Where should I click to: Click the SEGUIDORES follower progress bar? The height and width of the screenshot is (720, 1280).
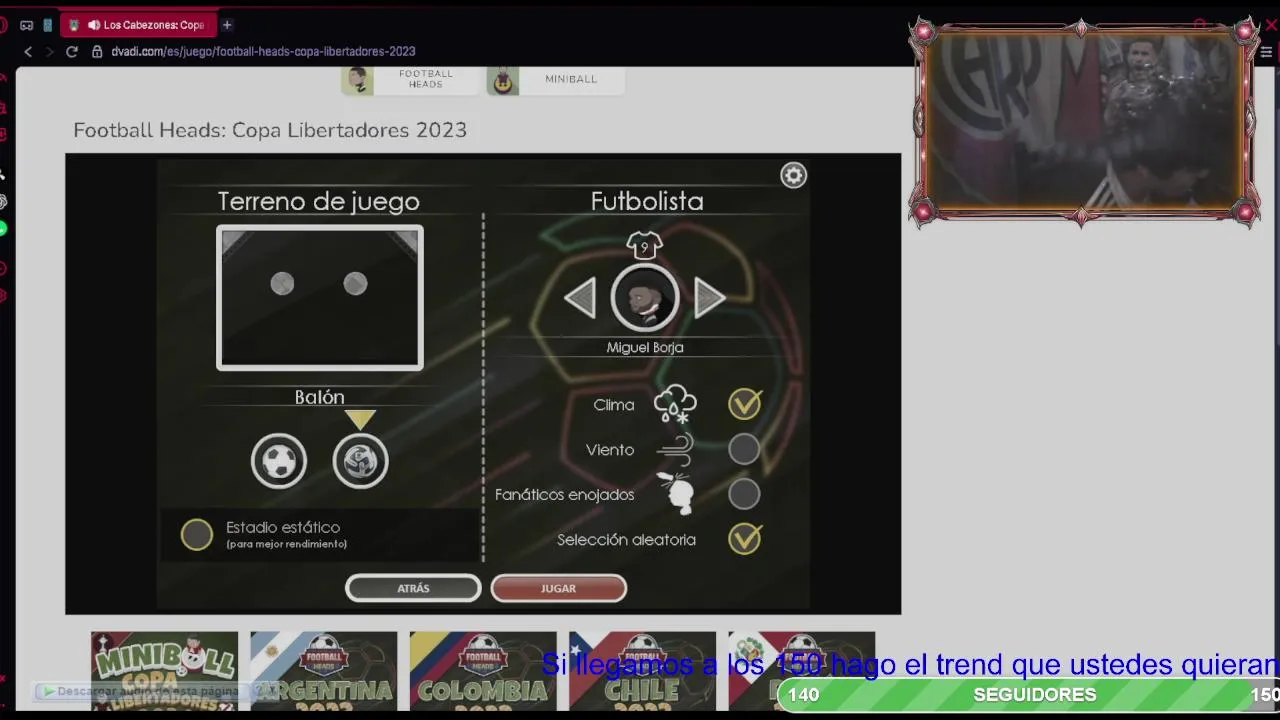click(1030, 694)
